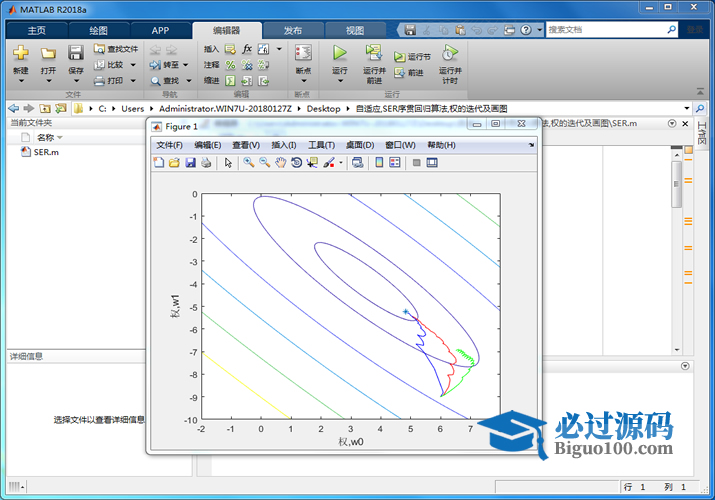The width and height of the screenshot is (715, 500).
Task: Open Figure 1 窗口(W) menu
Action: [400, 145]
